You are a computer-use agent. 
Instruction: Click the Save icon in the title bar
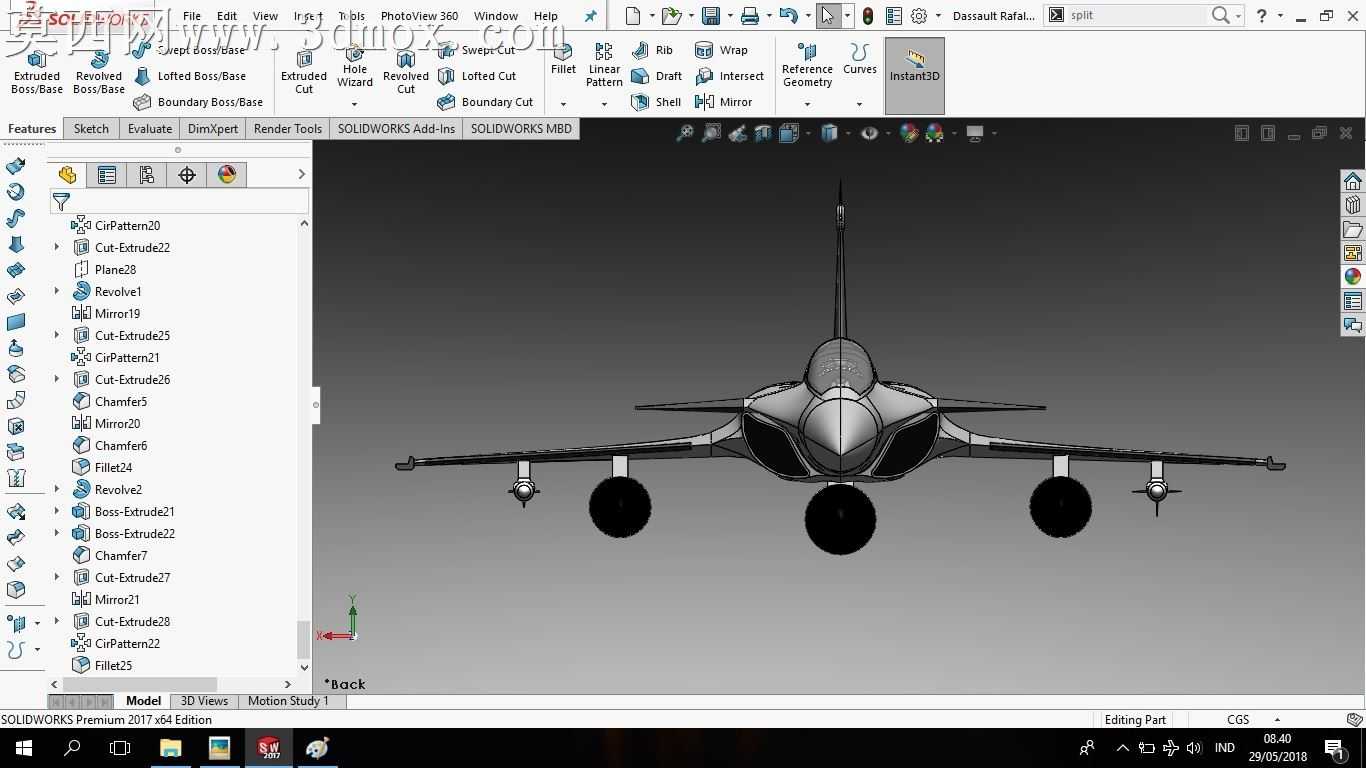tap(711, 16)
